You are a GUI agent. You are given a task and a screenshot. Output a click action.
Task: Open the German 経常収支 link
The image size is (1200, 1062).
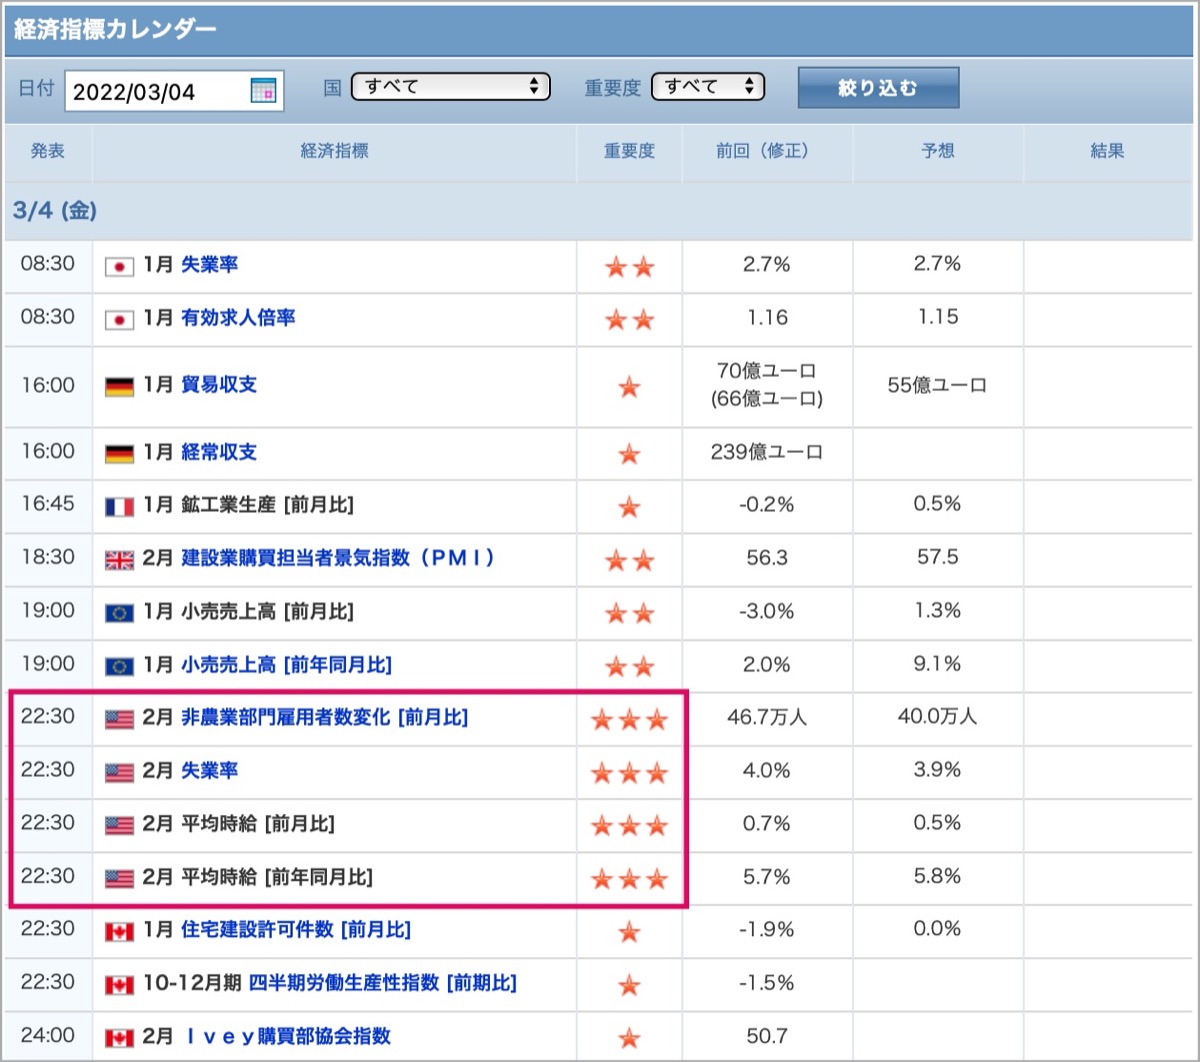click(x=219, y=452)
